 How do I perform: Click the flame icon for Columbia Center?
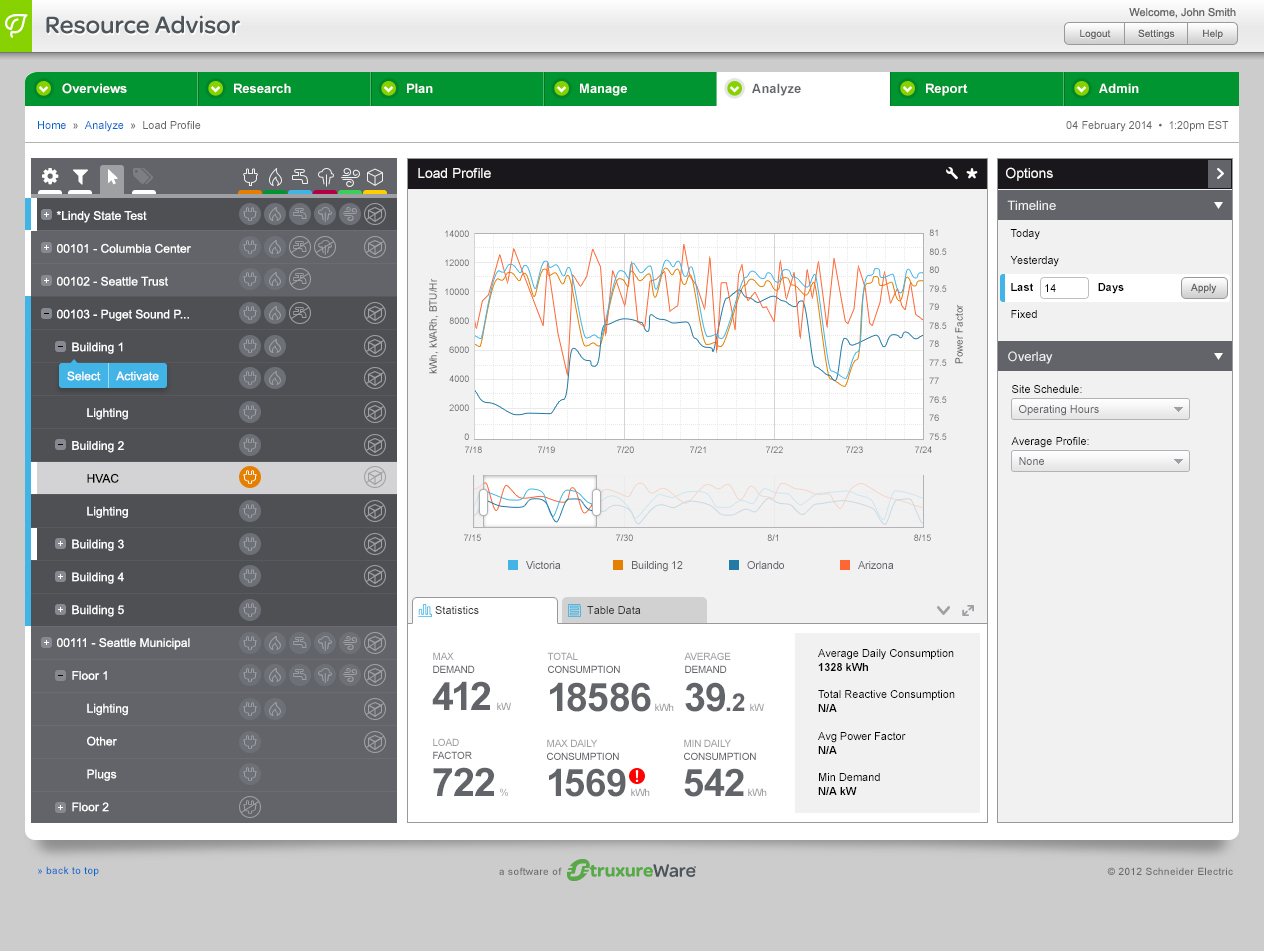(275, 247)
